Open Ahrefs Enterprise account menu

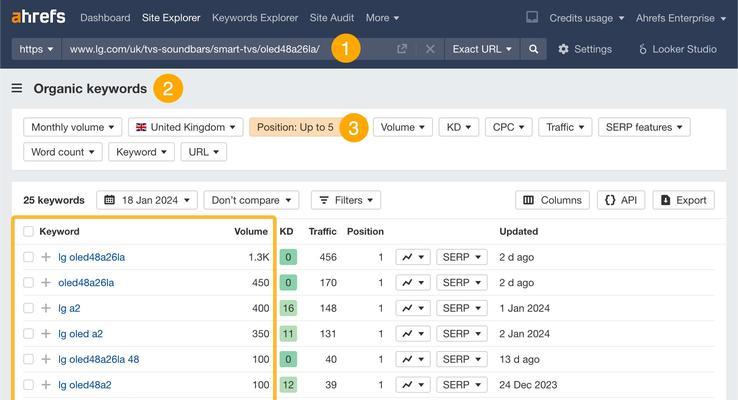point(681,18)
